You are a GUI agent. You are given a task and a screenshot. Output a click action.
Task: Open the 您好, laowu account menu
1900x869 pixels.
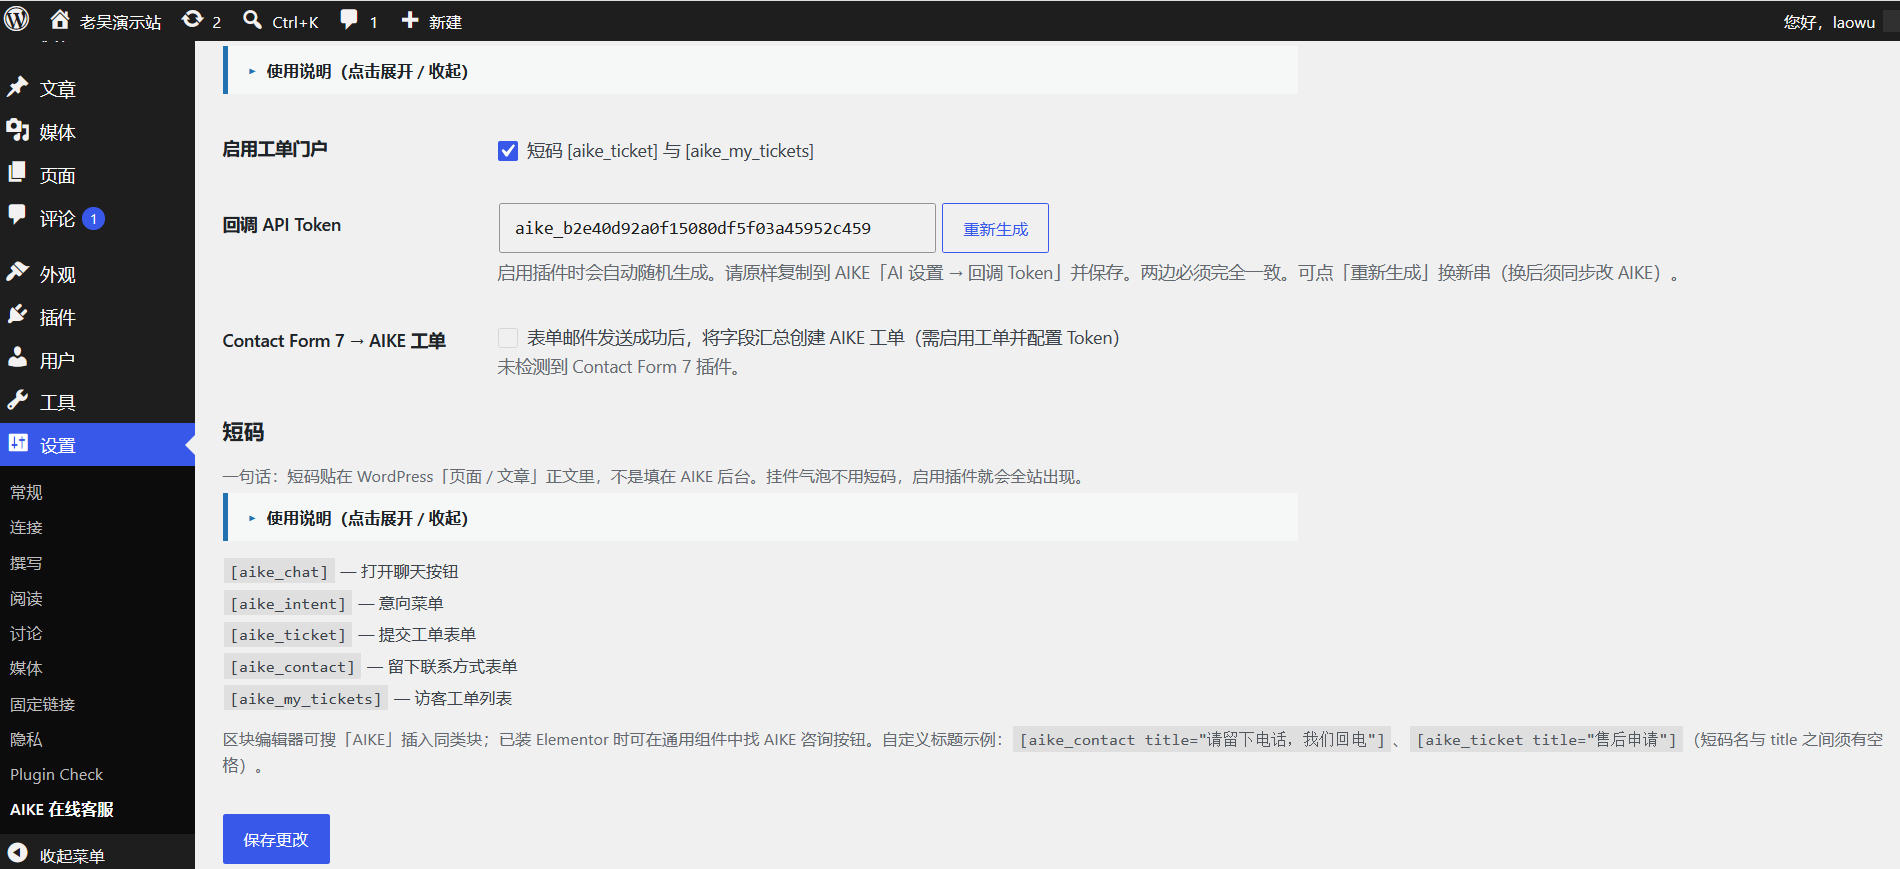pos(1829,21)
